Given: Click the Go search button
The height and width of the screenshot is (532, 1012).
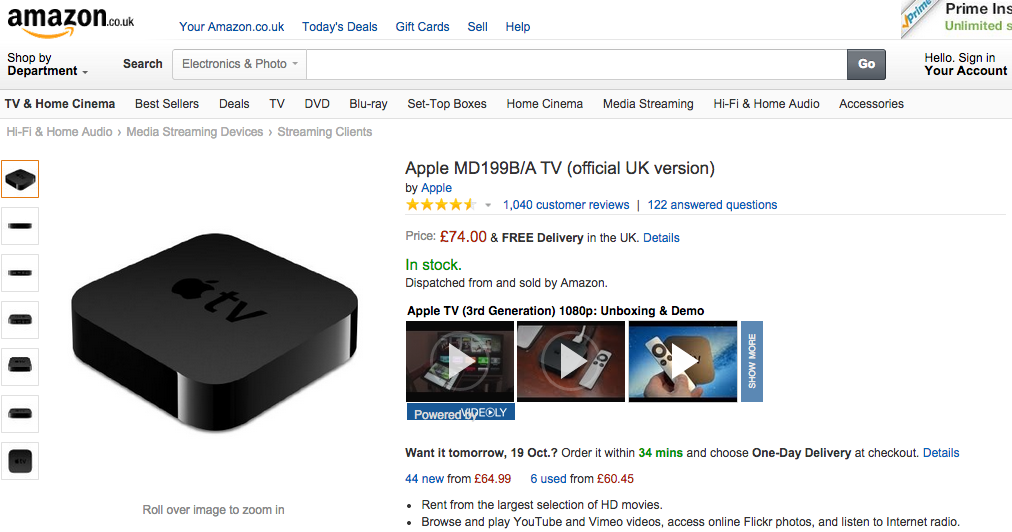Looking at the screenshot, I should tap(866, 64).
